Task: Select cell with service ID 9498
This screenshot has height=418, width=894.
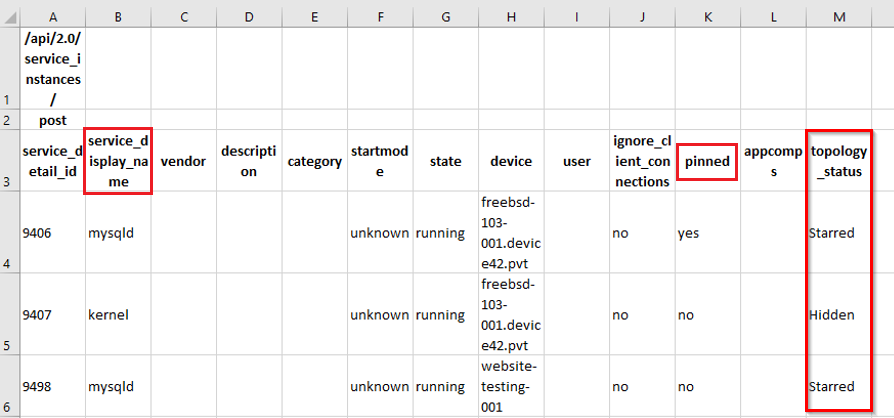Action: [52, 386]
